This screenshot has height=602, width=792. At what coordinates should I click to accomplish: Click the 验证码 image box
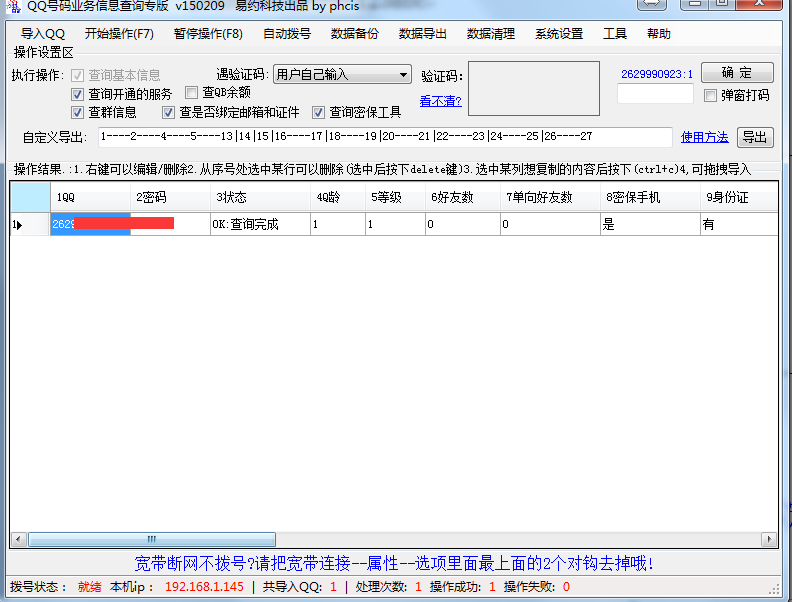click(534, 88)
